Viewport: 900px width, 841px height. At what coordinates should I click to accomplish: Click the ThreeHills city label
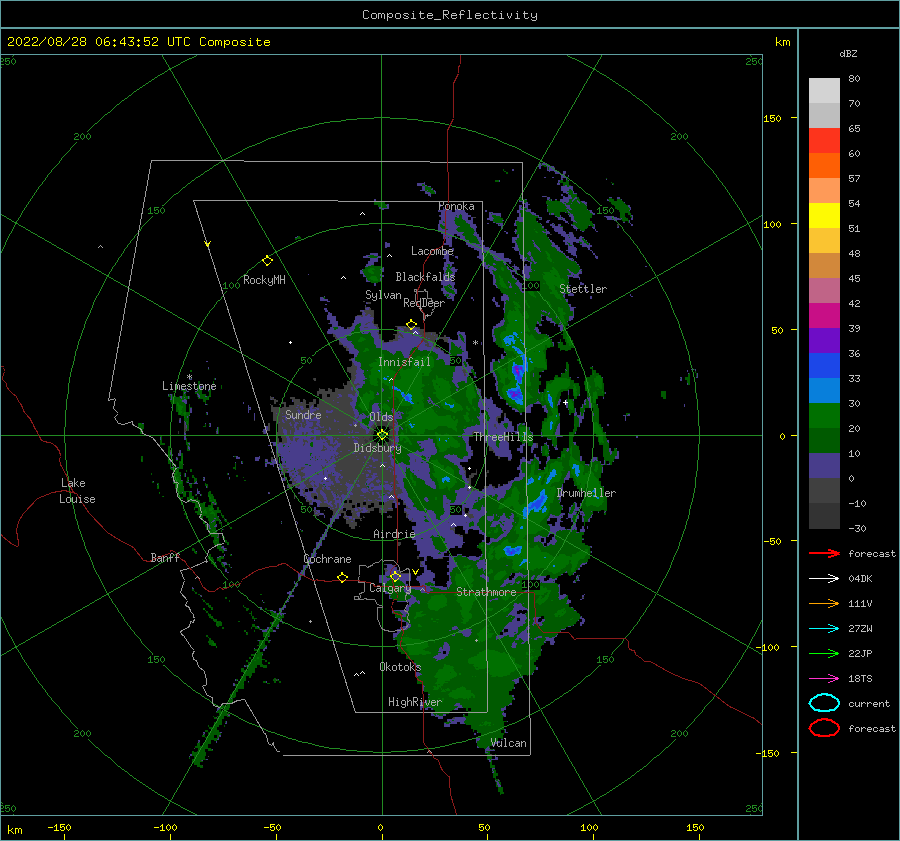coord(503,437)
